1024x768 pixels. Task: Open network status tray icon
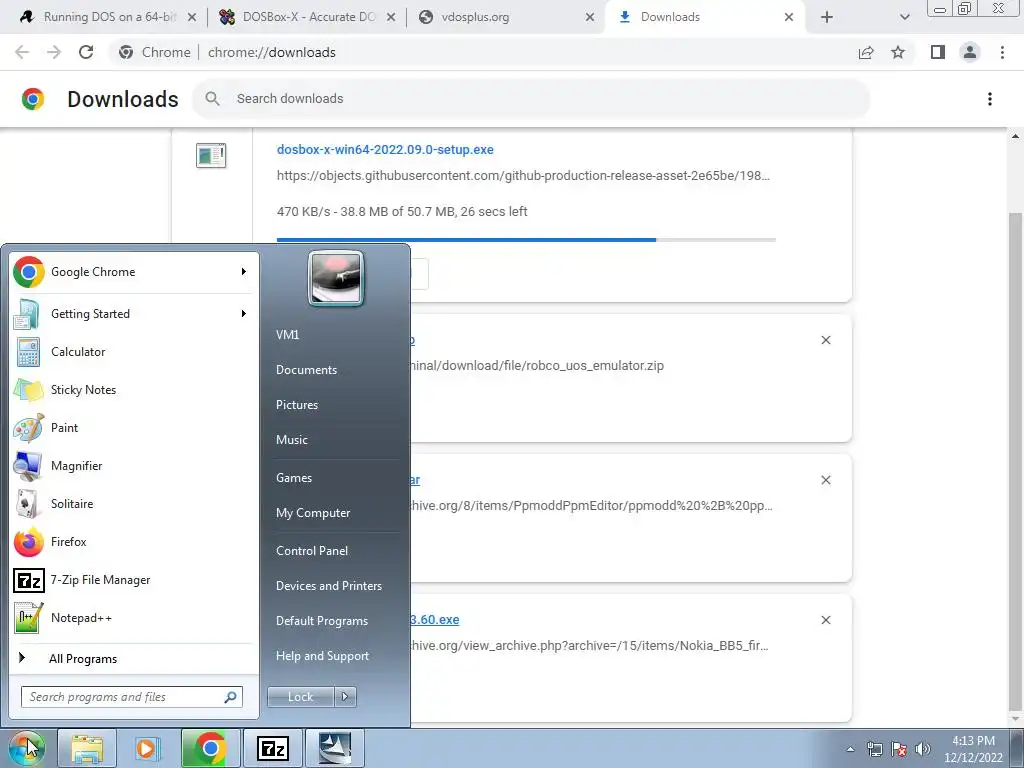(x=874, y=749)
